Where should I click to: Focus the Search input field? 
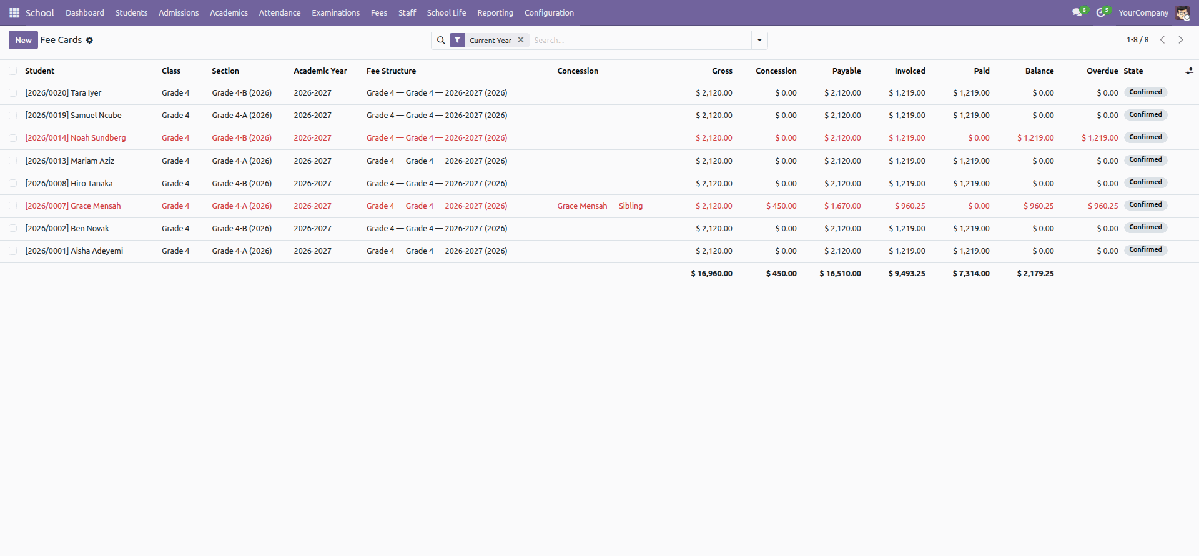point(641,40)
